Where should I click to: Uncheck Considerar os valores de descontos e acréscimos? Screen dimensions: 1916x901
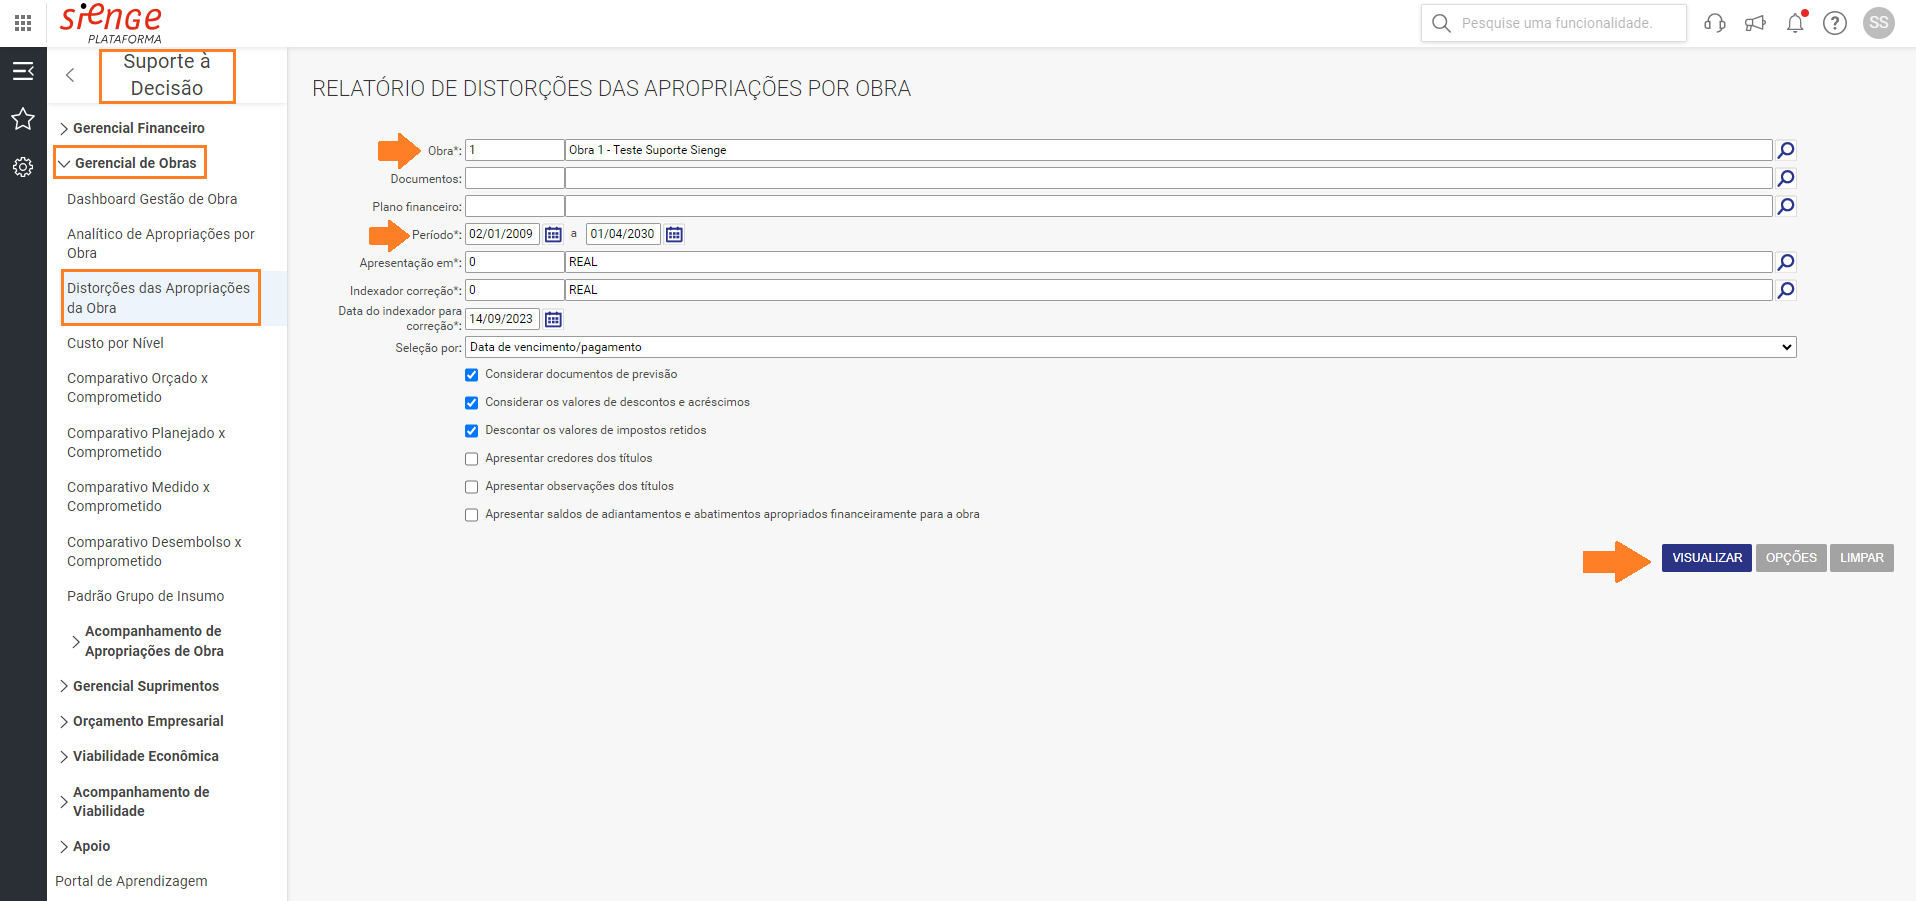471,403
